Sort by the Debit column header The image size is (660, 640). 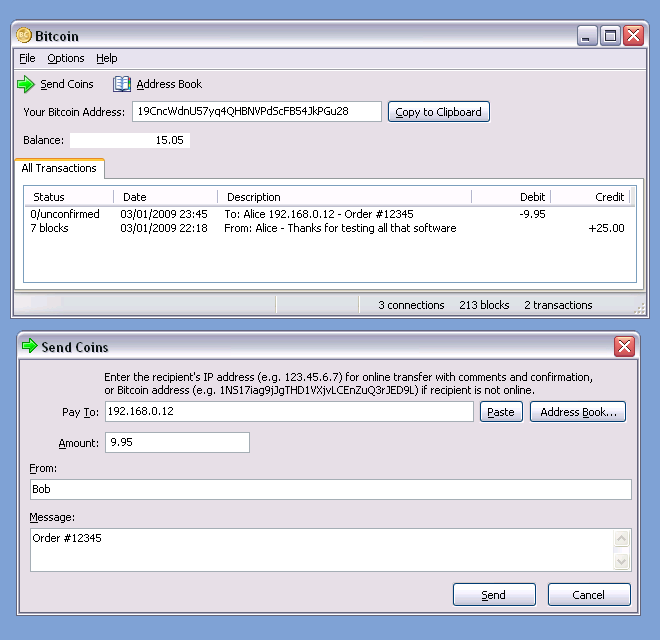point(511,197)
